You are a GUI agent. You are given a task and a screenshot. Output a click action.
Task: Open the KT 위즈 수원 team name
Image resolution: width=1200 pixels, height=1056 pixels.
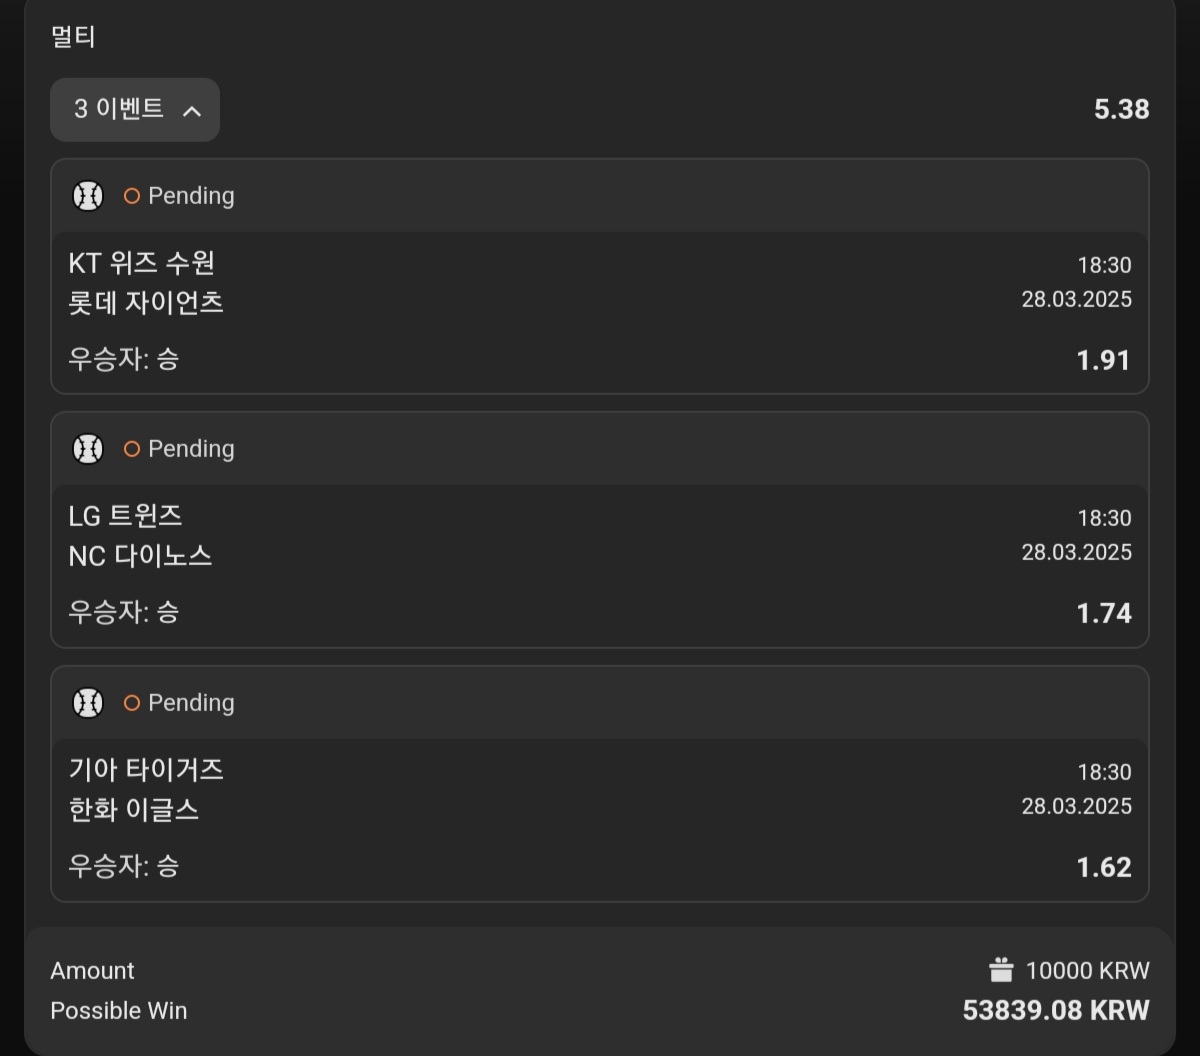[142, 263]
